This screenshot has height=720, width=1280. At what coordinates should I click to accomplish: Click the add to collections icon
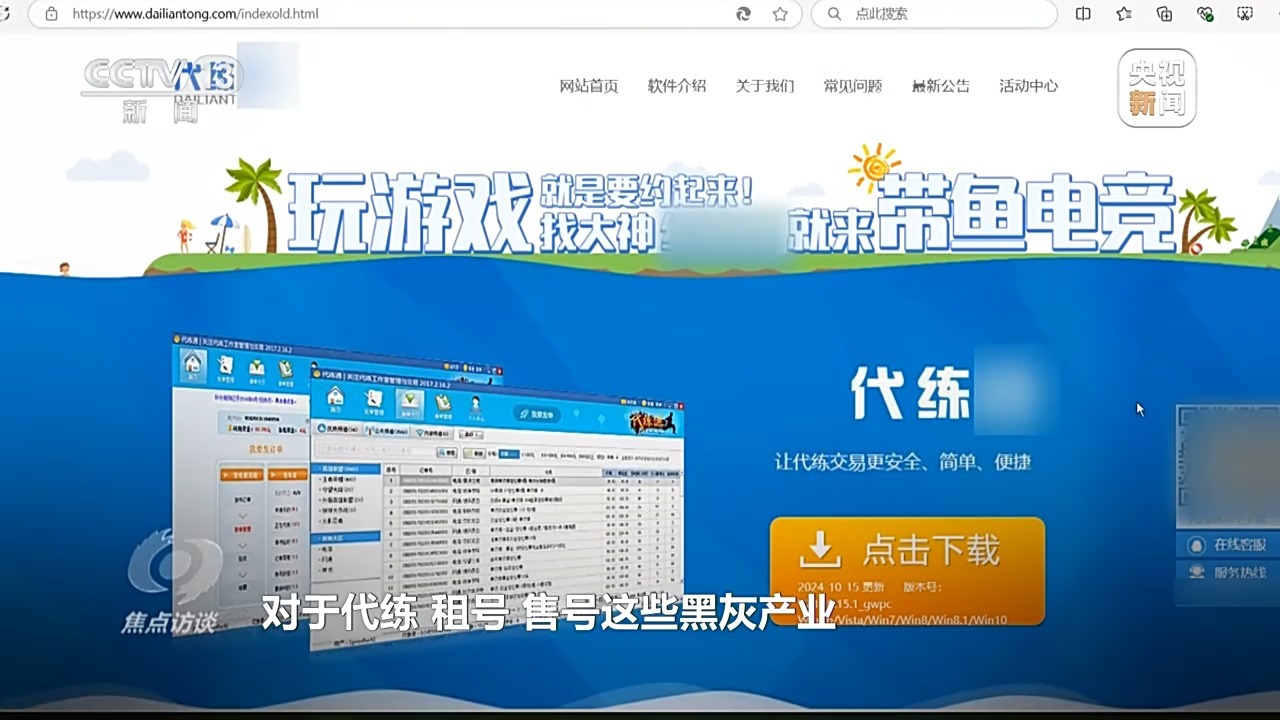pyautogui.click(x=1163, y=14)
